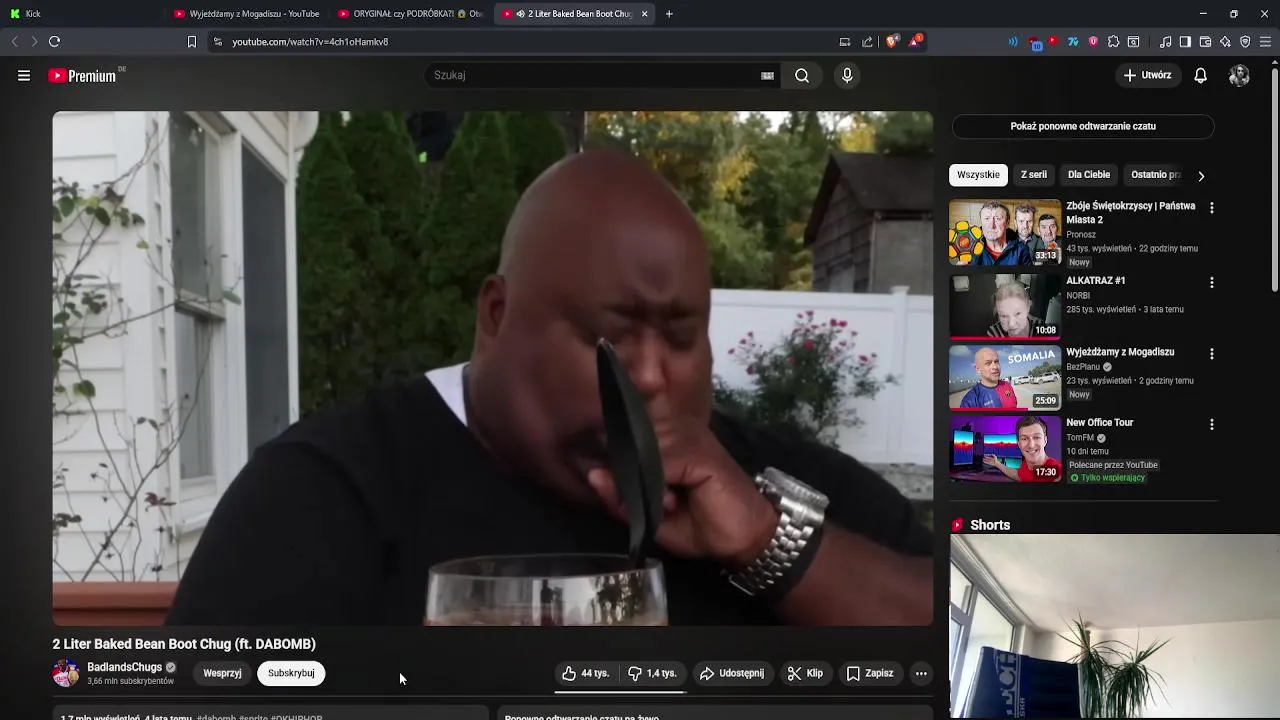Open the BadlandsChugs channel name
Viewport: 1280px width, 720px height.
point(124,667)
